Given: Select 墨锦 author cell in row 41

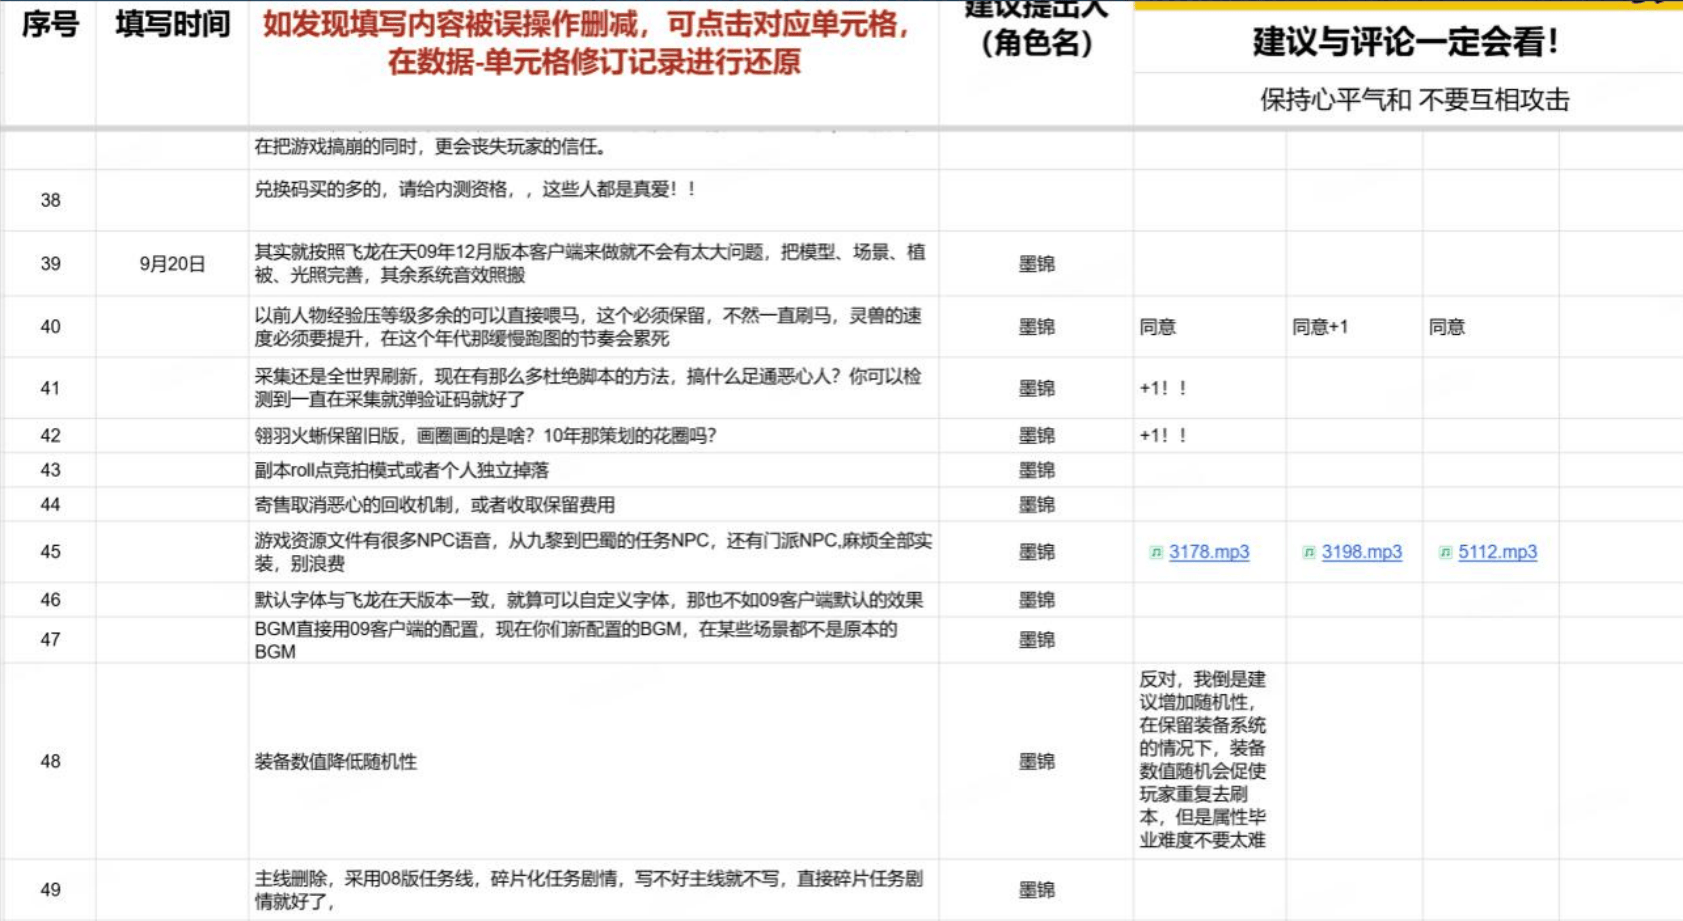Looking at the screenshot, I should 1036,388.
